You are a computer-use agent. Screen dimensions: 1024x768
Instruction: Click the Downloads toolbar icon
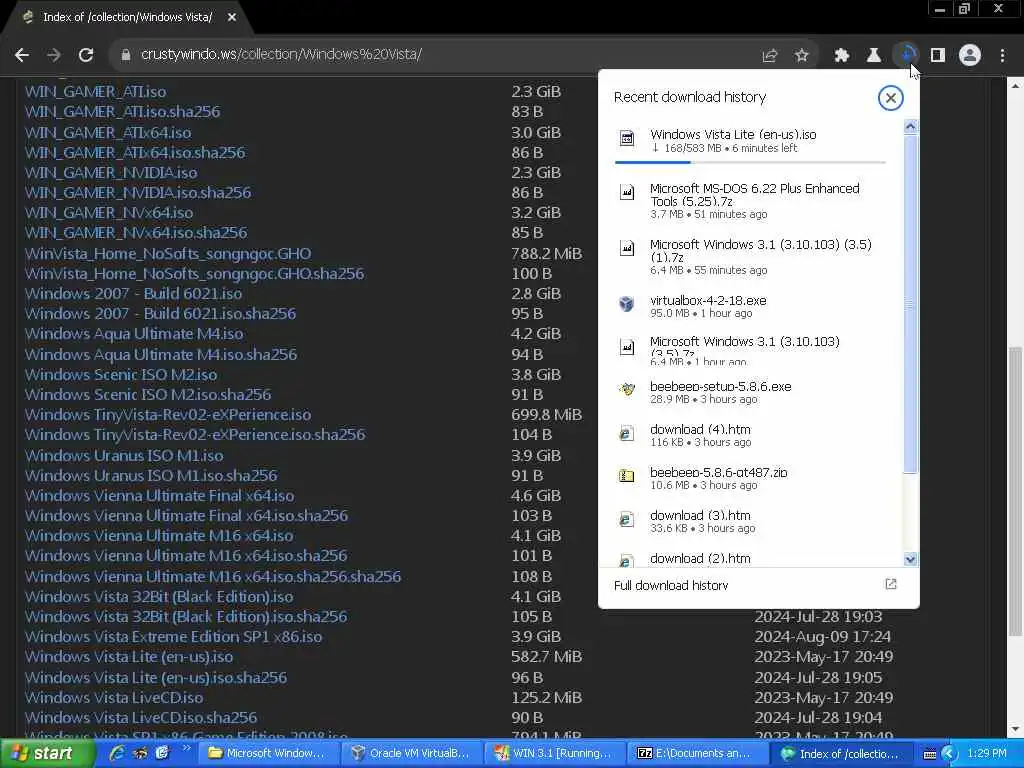906,56
